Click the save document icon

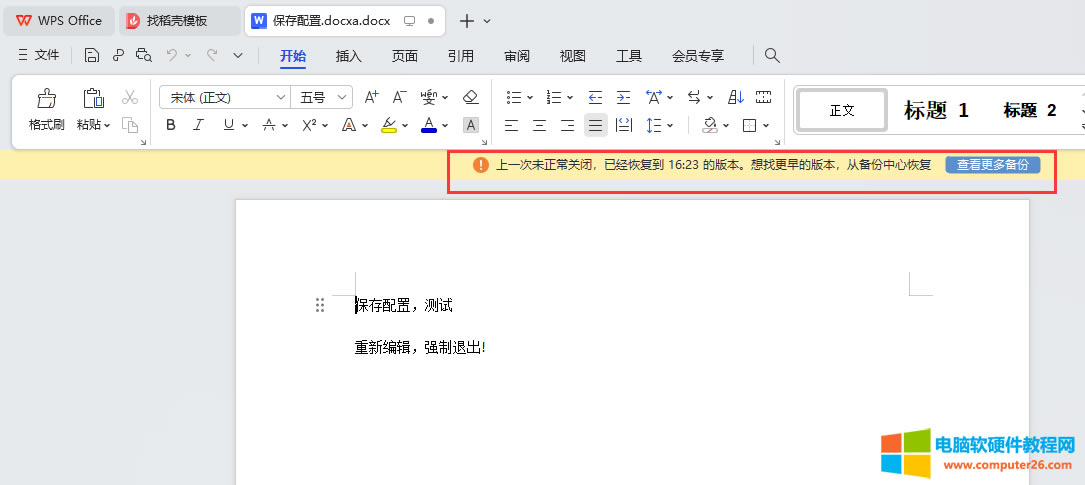(92, 55)
